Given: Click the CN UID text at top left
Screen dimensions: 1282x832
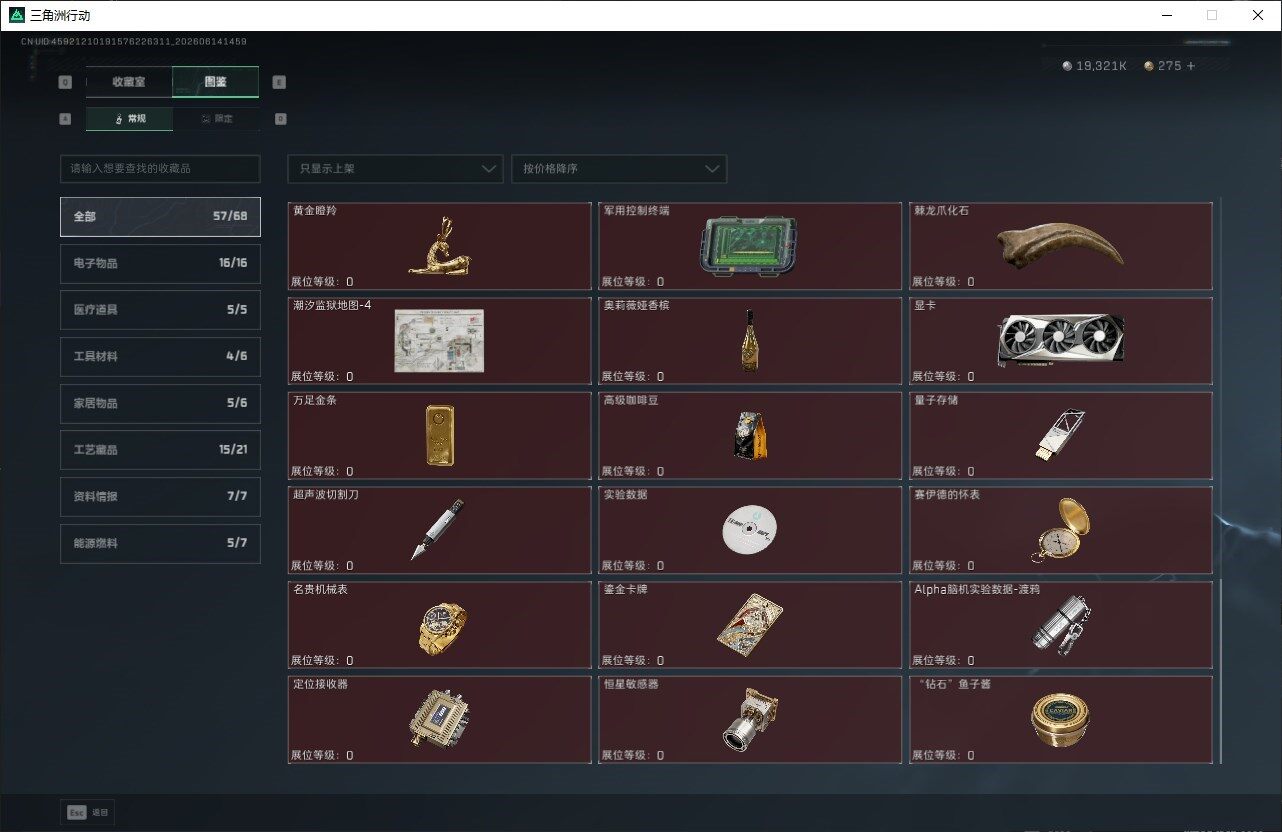Looking at the screenshot, I should pos(134,42).
